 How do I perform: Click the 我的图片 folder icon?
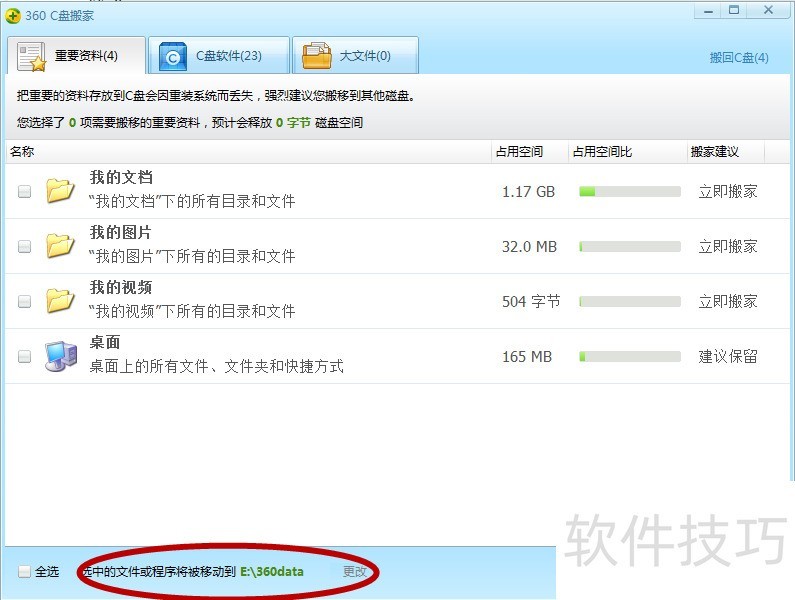60,245
